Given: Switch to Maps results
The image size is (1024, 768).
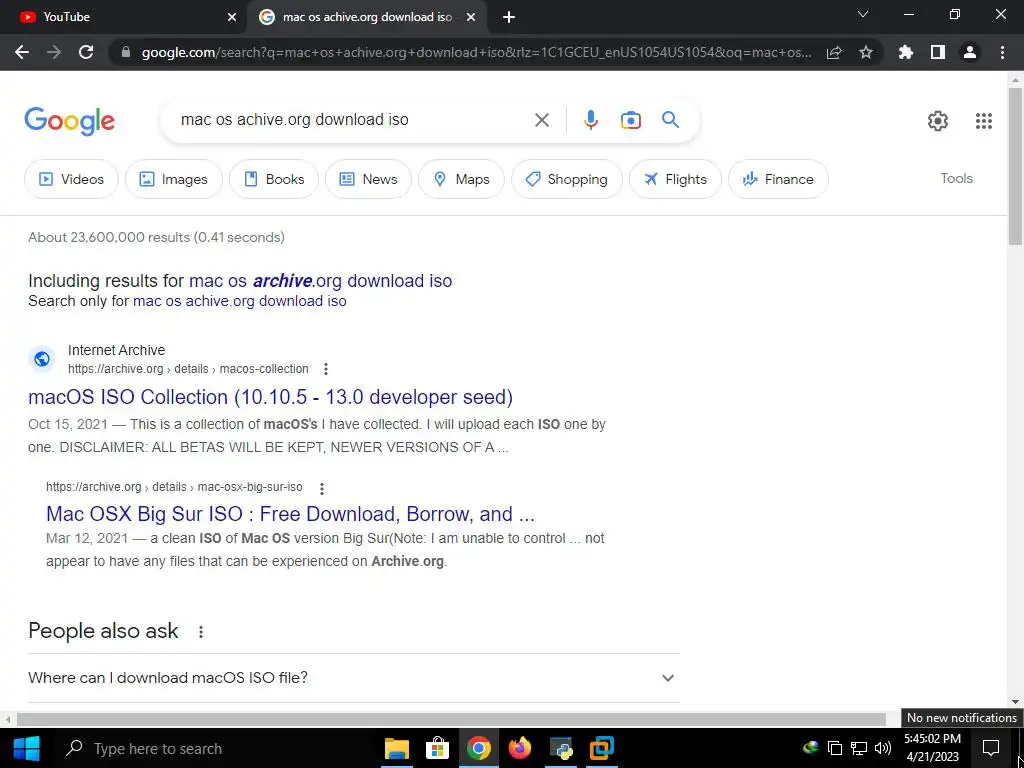Looking at the screenshot, I should [461, 179].
